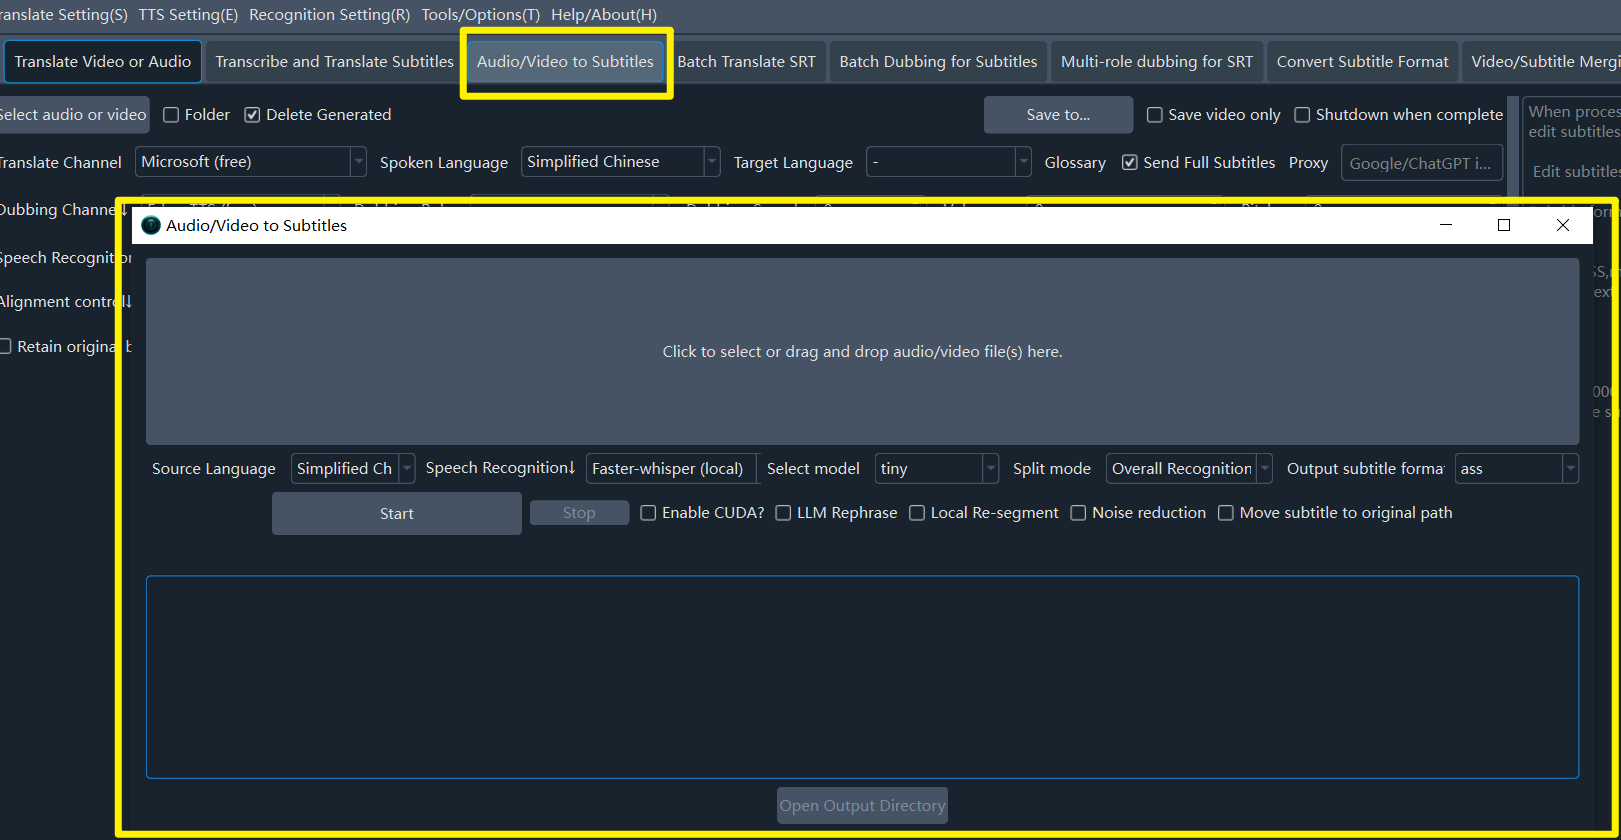
Task: Enable the CUDA checkbox
Action: [649, 513]
